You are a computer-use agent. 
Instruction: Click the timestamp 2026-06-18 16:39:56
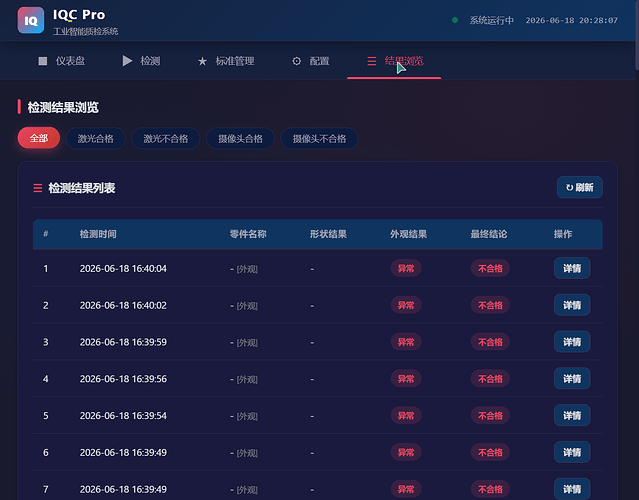[x=123, y=379]
